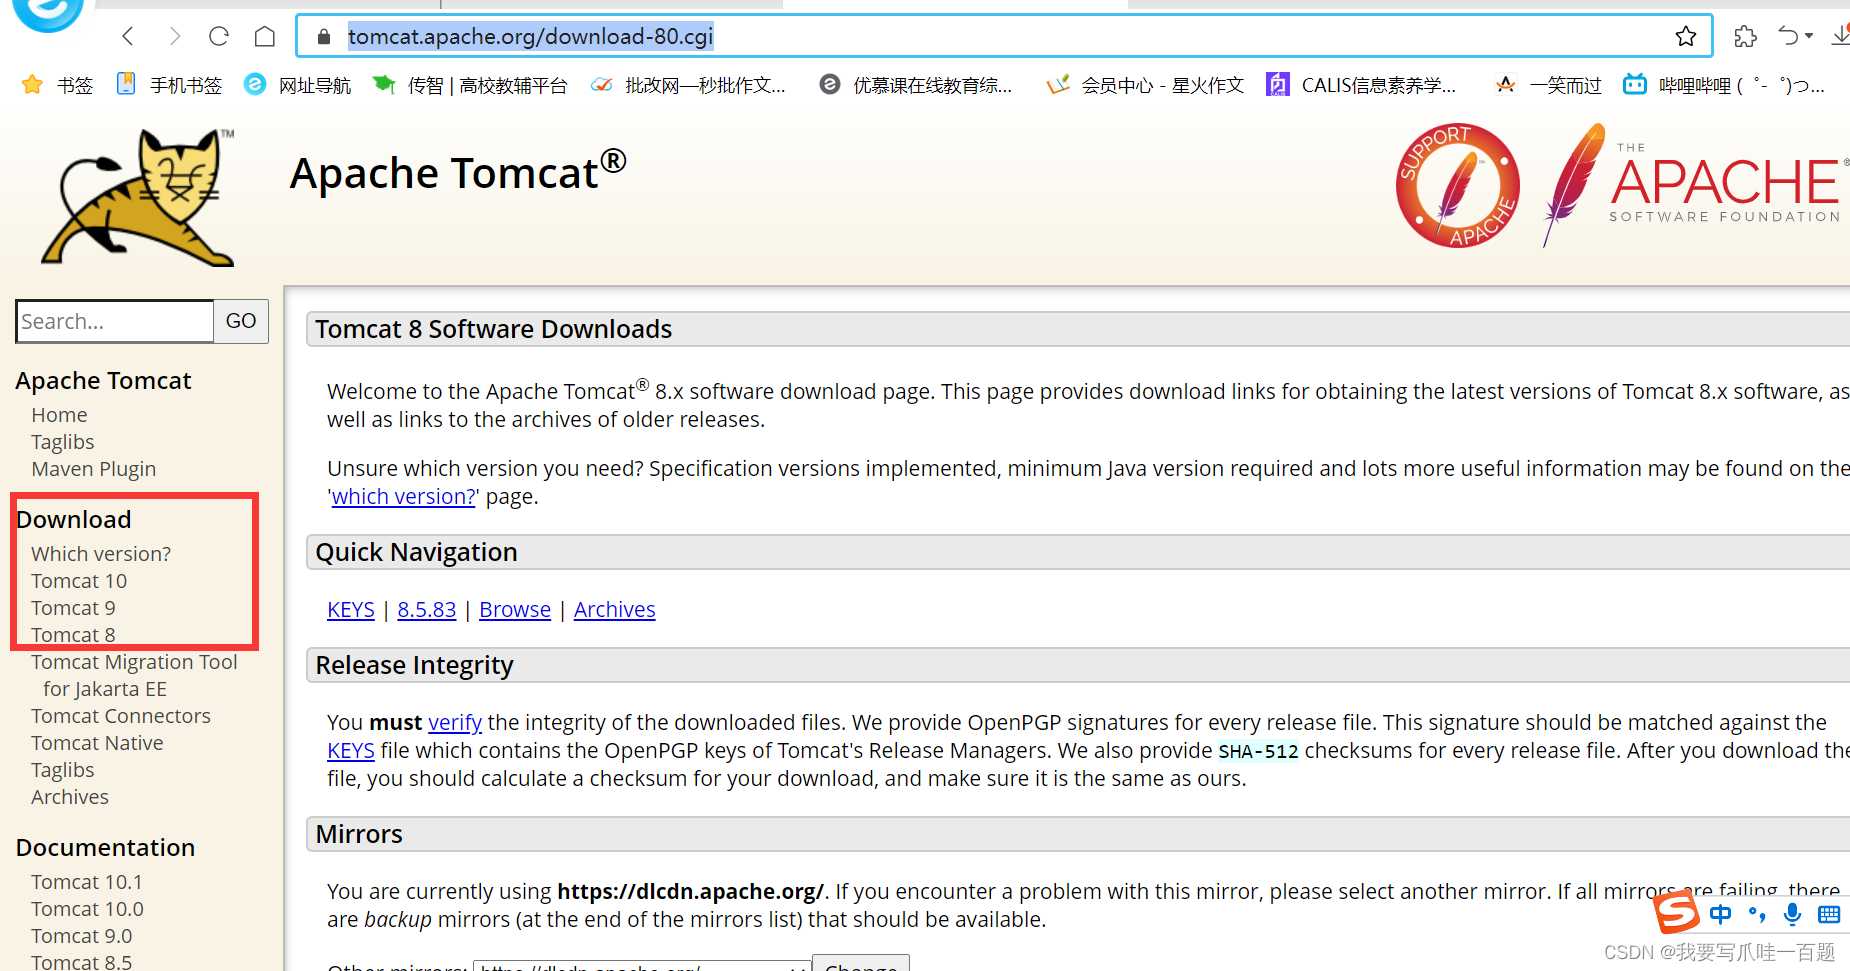Open the 批改网 bookmark

click(688, 85)
